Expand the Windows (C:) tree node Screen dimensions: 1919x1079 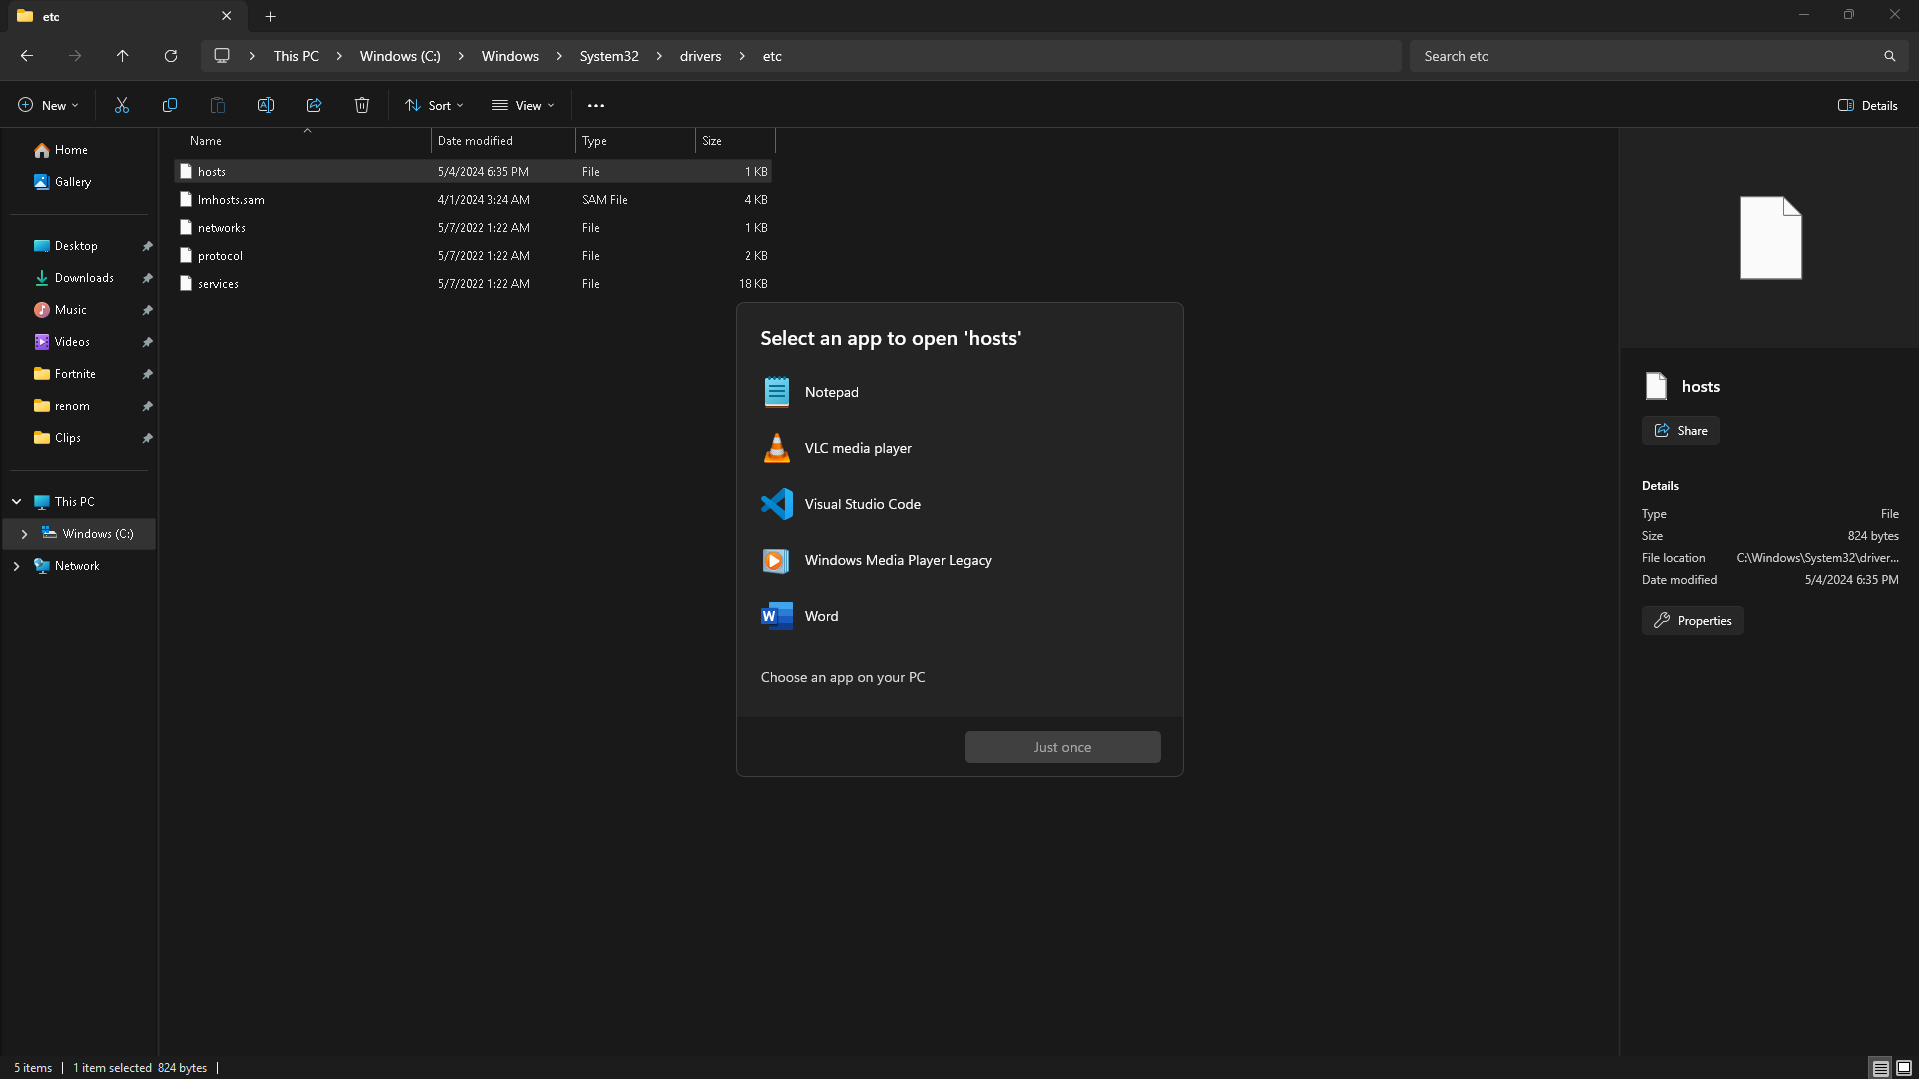point(24,534)
